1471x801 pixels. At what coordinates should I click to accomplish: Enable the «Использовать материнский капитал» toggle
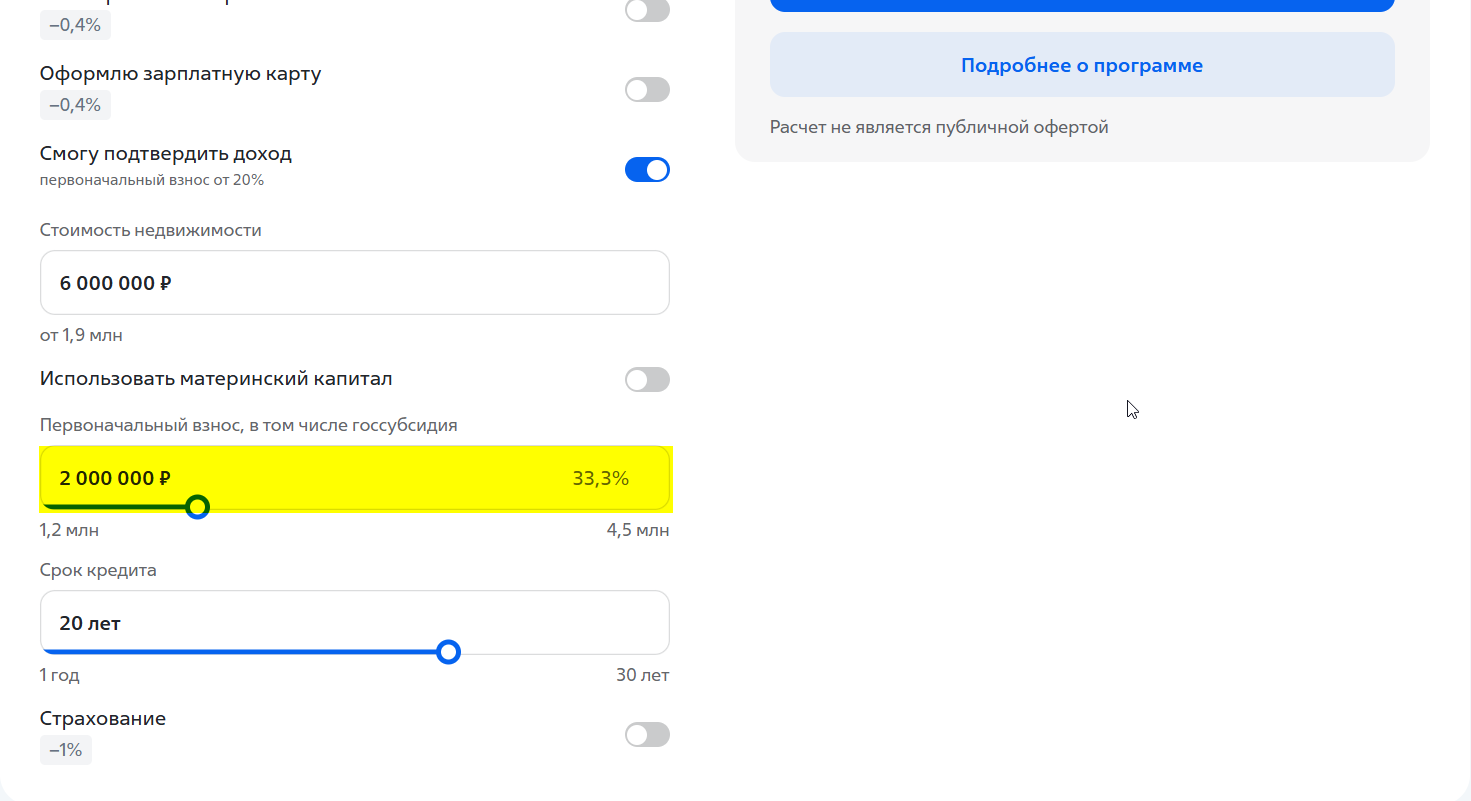[x=647, y=379]
